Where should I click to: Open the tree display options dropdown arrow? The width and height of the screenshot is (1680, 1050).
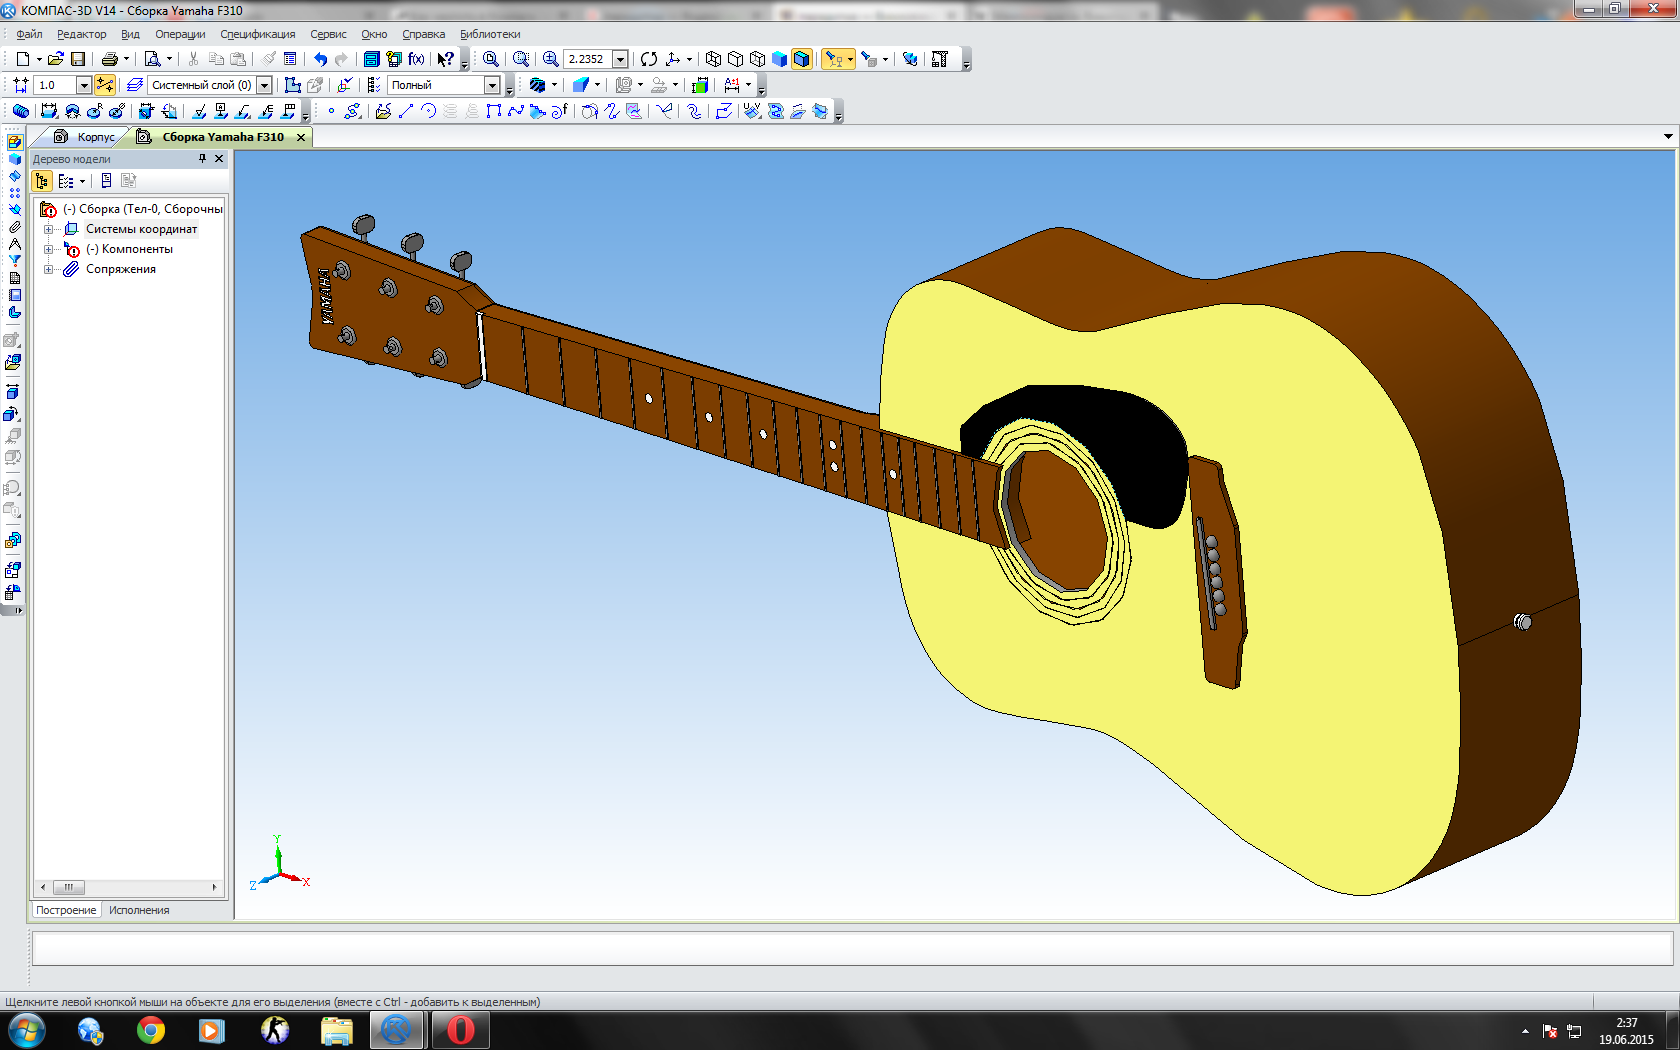(x=82, y=181)
